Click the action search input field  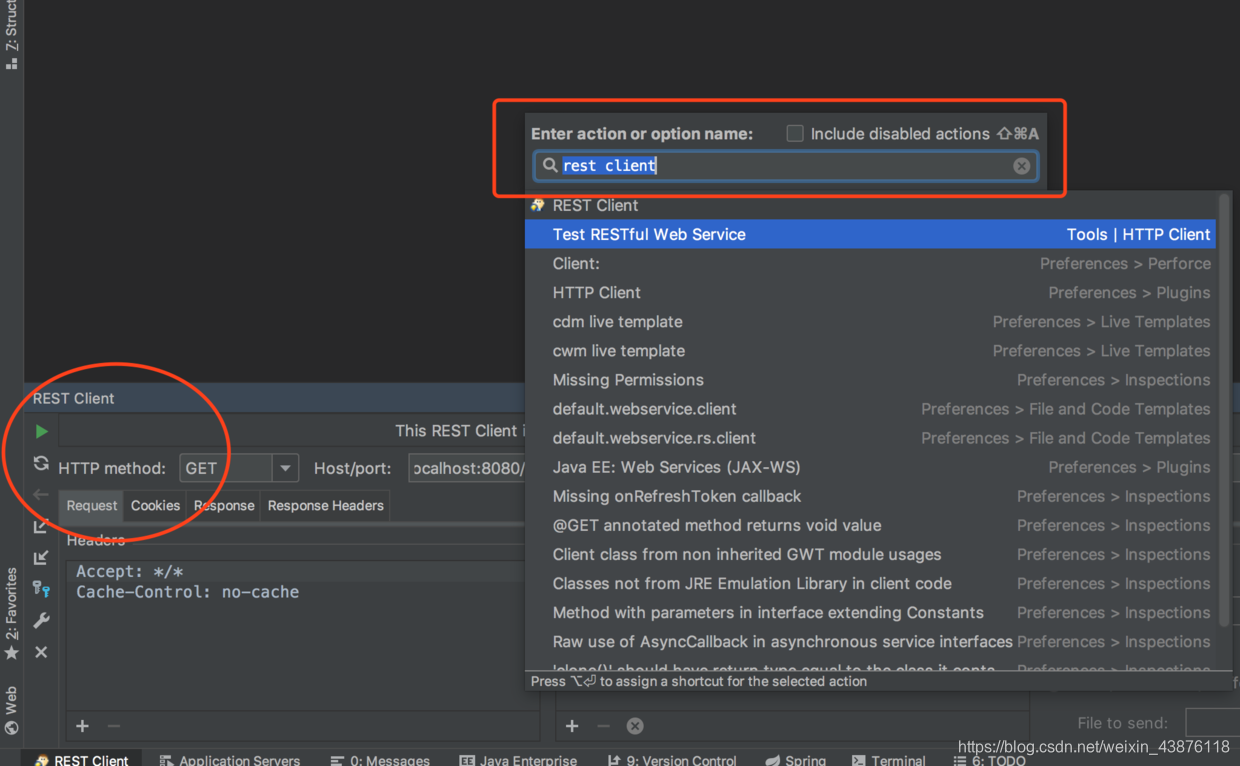786,166
